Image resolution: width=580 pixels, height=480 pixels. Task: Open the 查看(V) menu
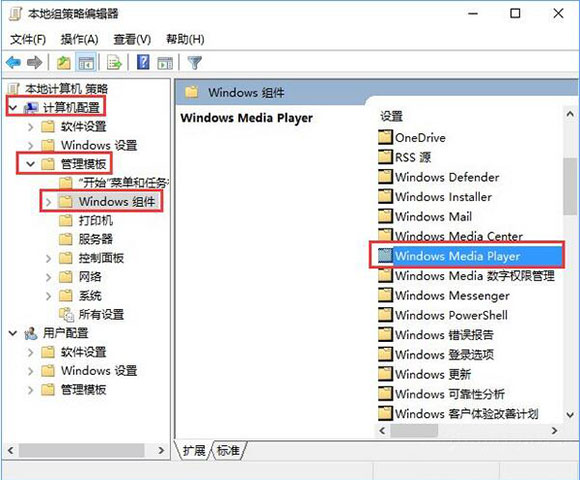tap(132, 39)
